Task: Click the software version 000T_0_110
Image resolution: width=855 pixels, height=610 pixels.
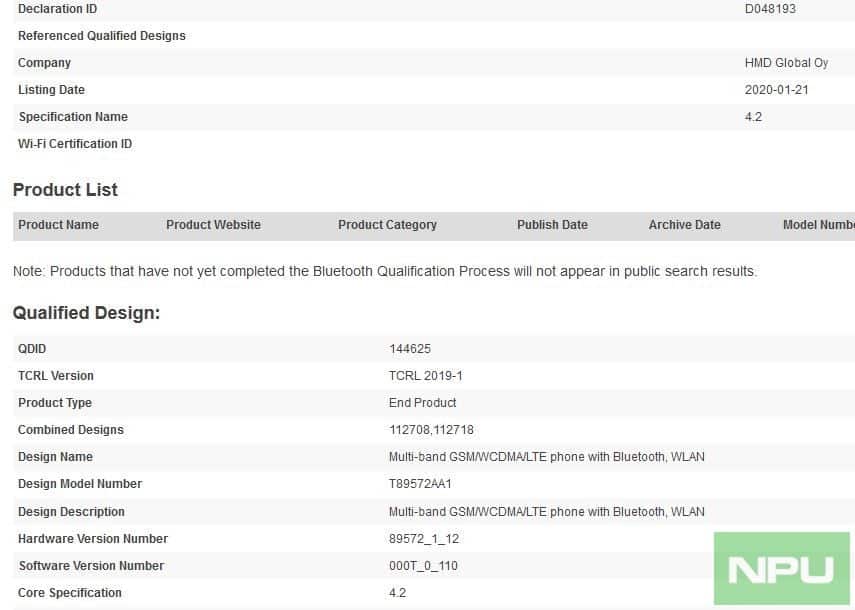Action: tap(424, 566)
